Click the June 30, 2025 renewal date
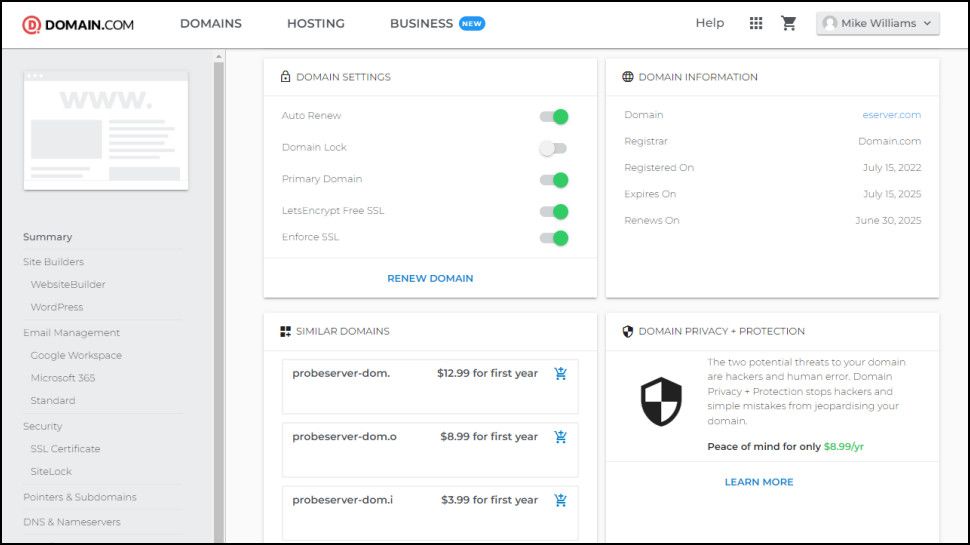Viewport: 970px width, 545px height. click(888, 221)
